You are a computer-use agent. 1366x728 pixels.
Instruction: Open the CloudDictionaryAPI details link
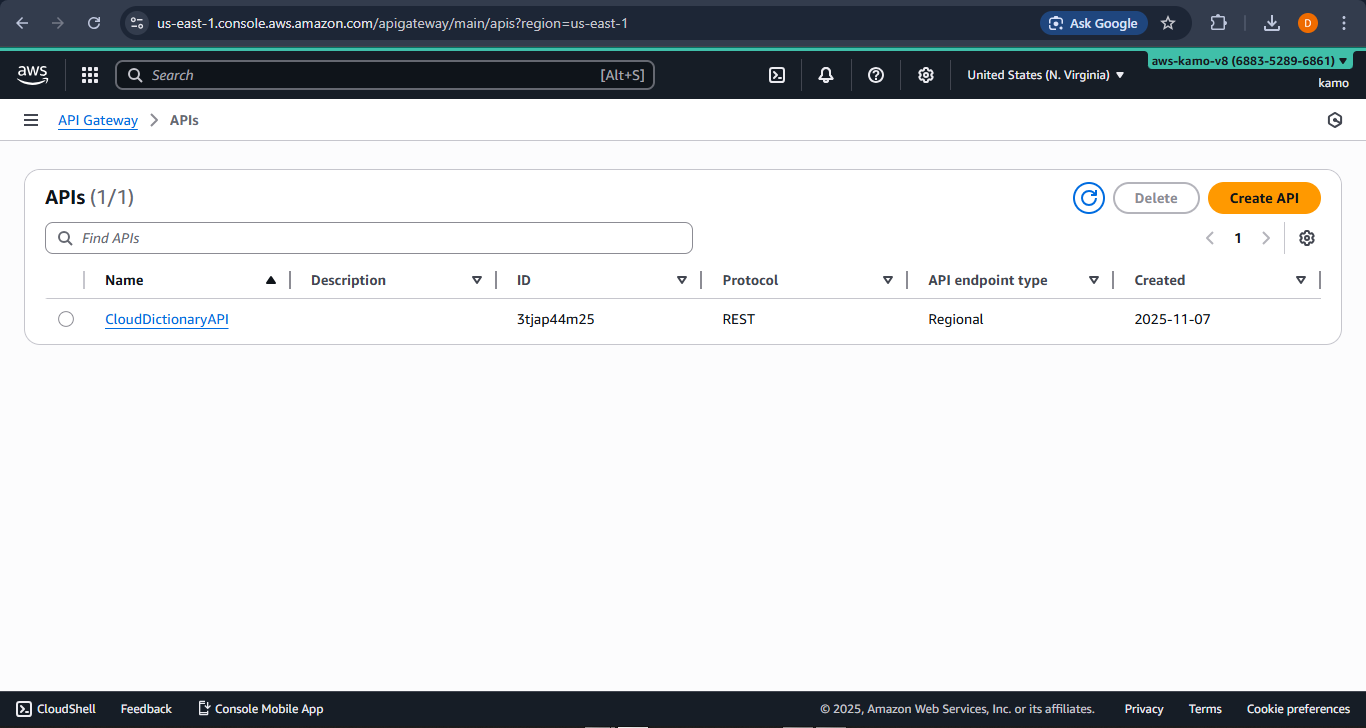pyautogui.click(x=166, y=319)
